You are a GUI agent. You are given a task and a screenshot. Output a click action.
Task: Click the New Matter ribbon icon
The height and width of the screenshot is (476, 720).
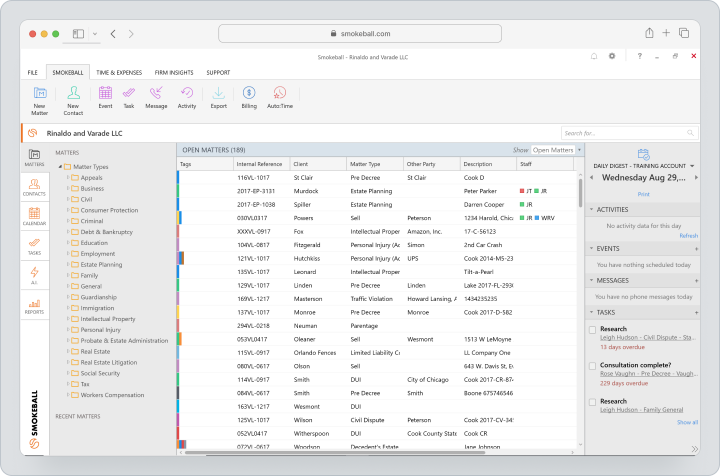tap(40, 101)
